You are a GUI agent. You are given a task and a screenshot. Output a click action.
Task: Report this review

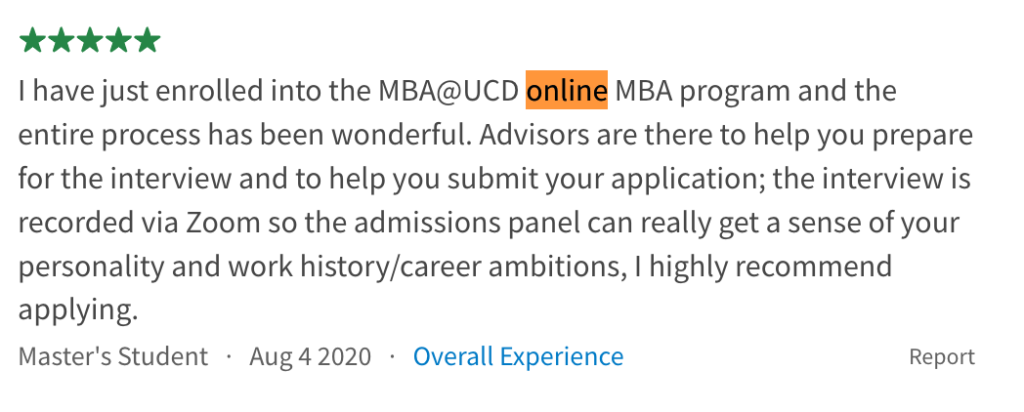[941, 357]
